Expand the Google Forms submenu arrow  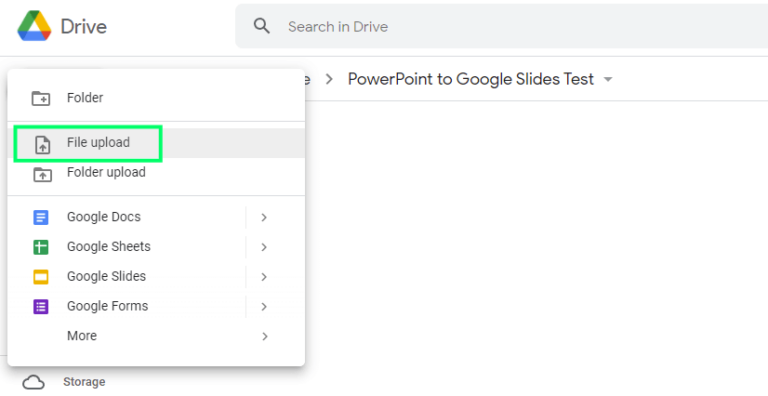click(264, 307)
